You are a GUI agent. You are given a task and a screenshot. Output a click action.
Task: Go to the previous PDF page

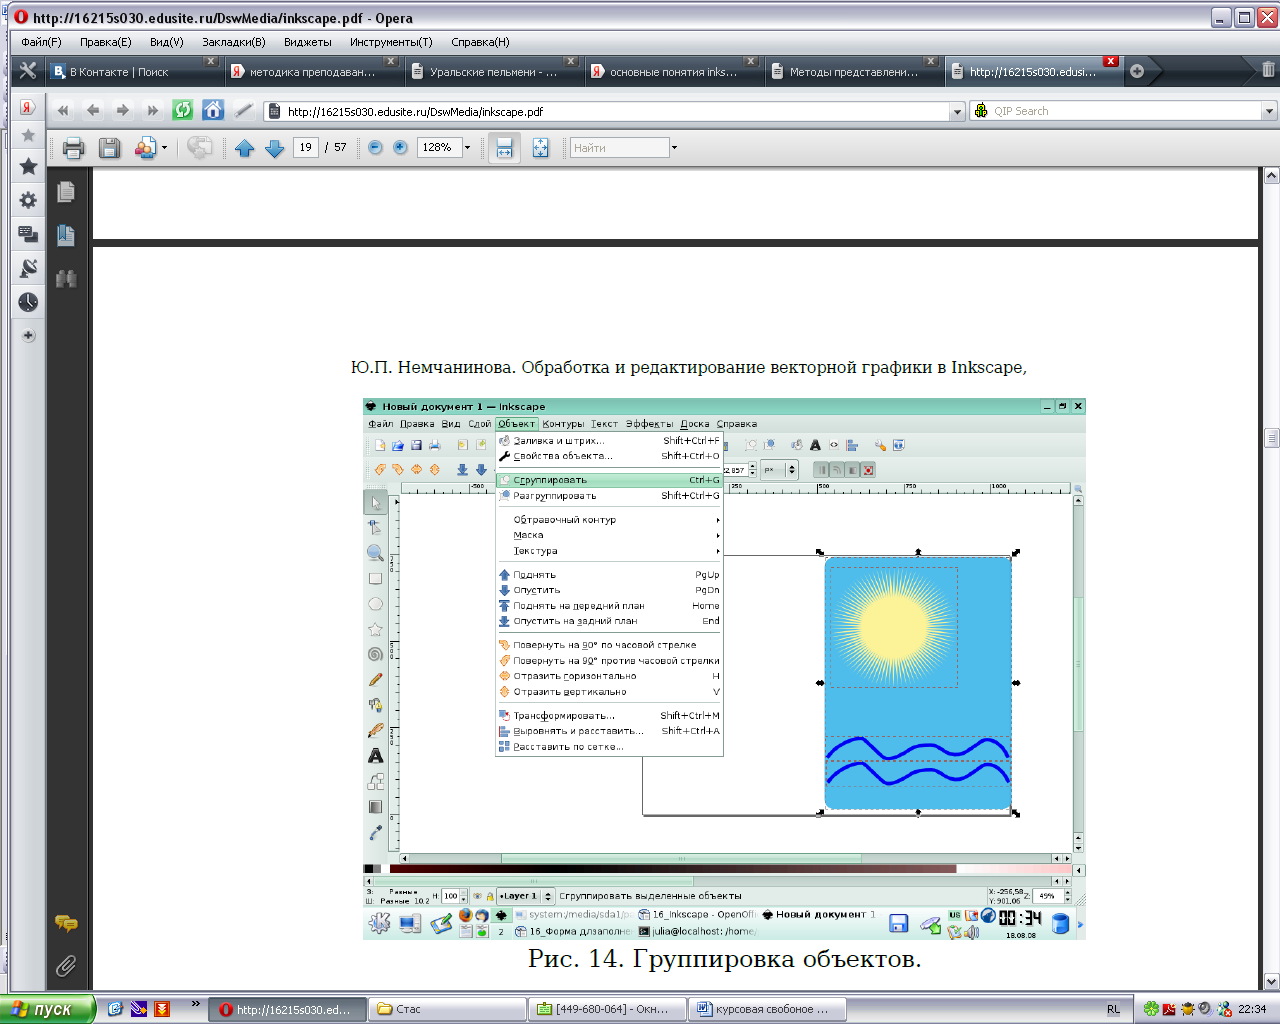(245, 148)
